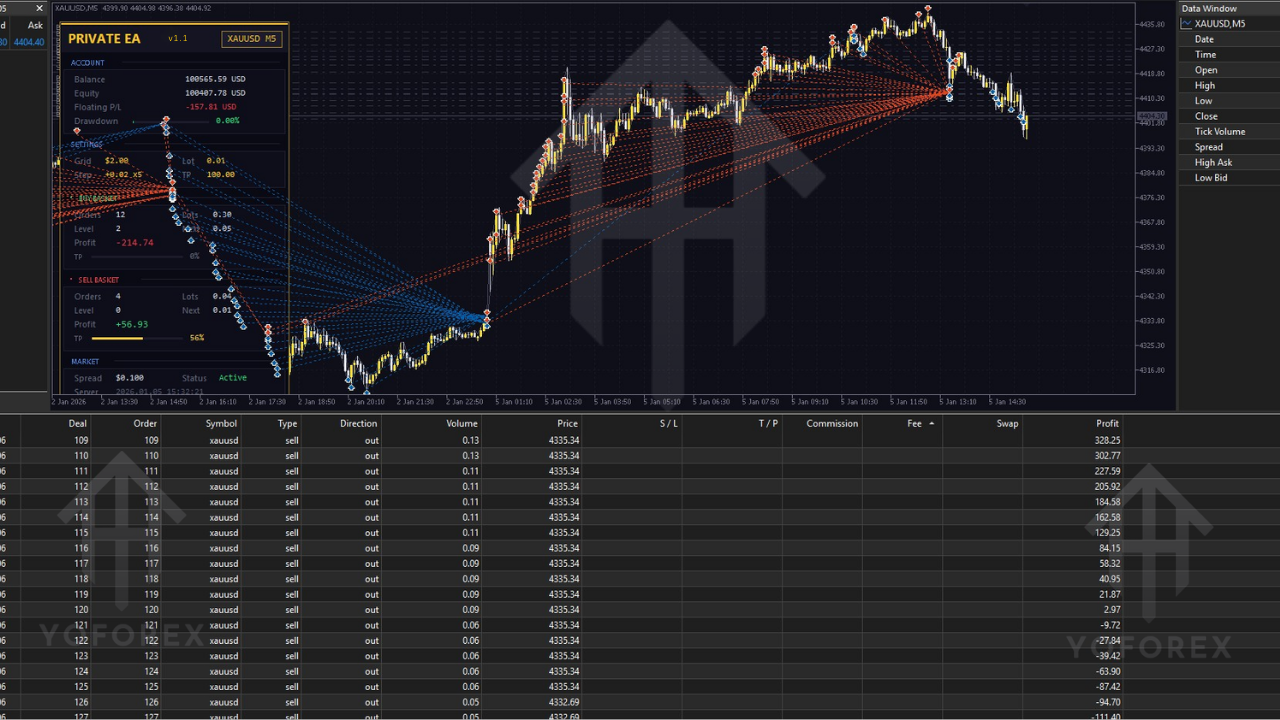The width and height of the screenshot is (1280, 720).
Task: Click the bullet icon beside BUY BASKET header
Action: (x=73, y=196)
